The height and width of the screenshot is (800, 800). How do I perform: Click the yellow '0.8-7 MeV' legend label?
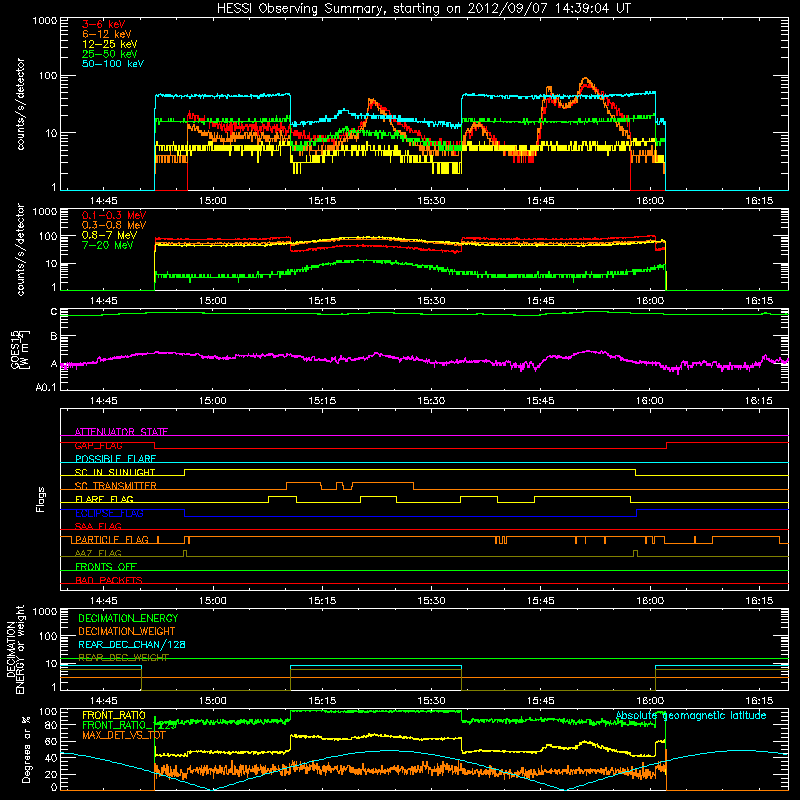109,235
